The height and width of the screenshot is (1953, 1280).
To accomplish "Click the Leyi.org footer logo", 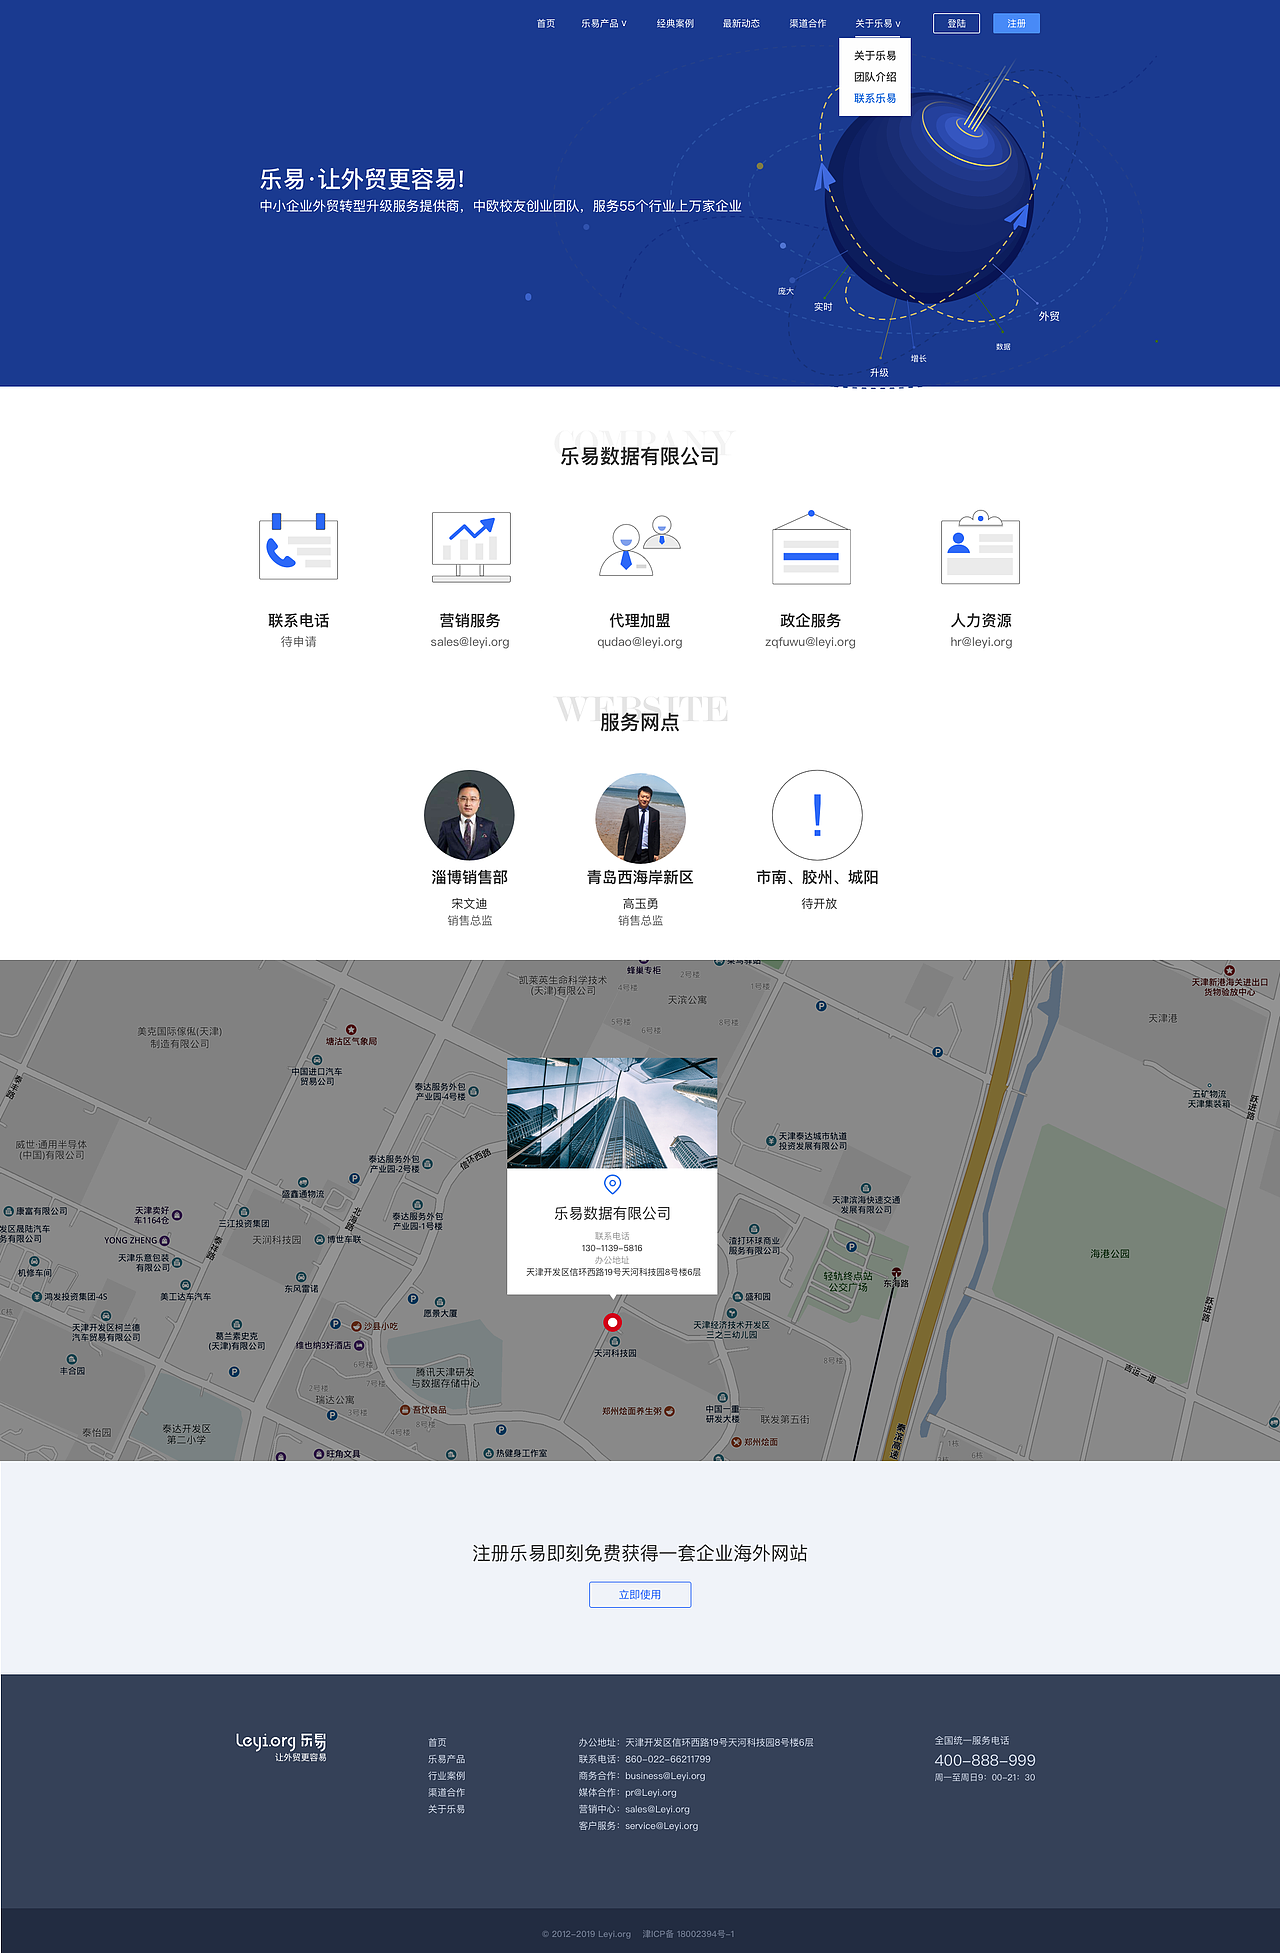I will (x=281, y=1747).
